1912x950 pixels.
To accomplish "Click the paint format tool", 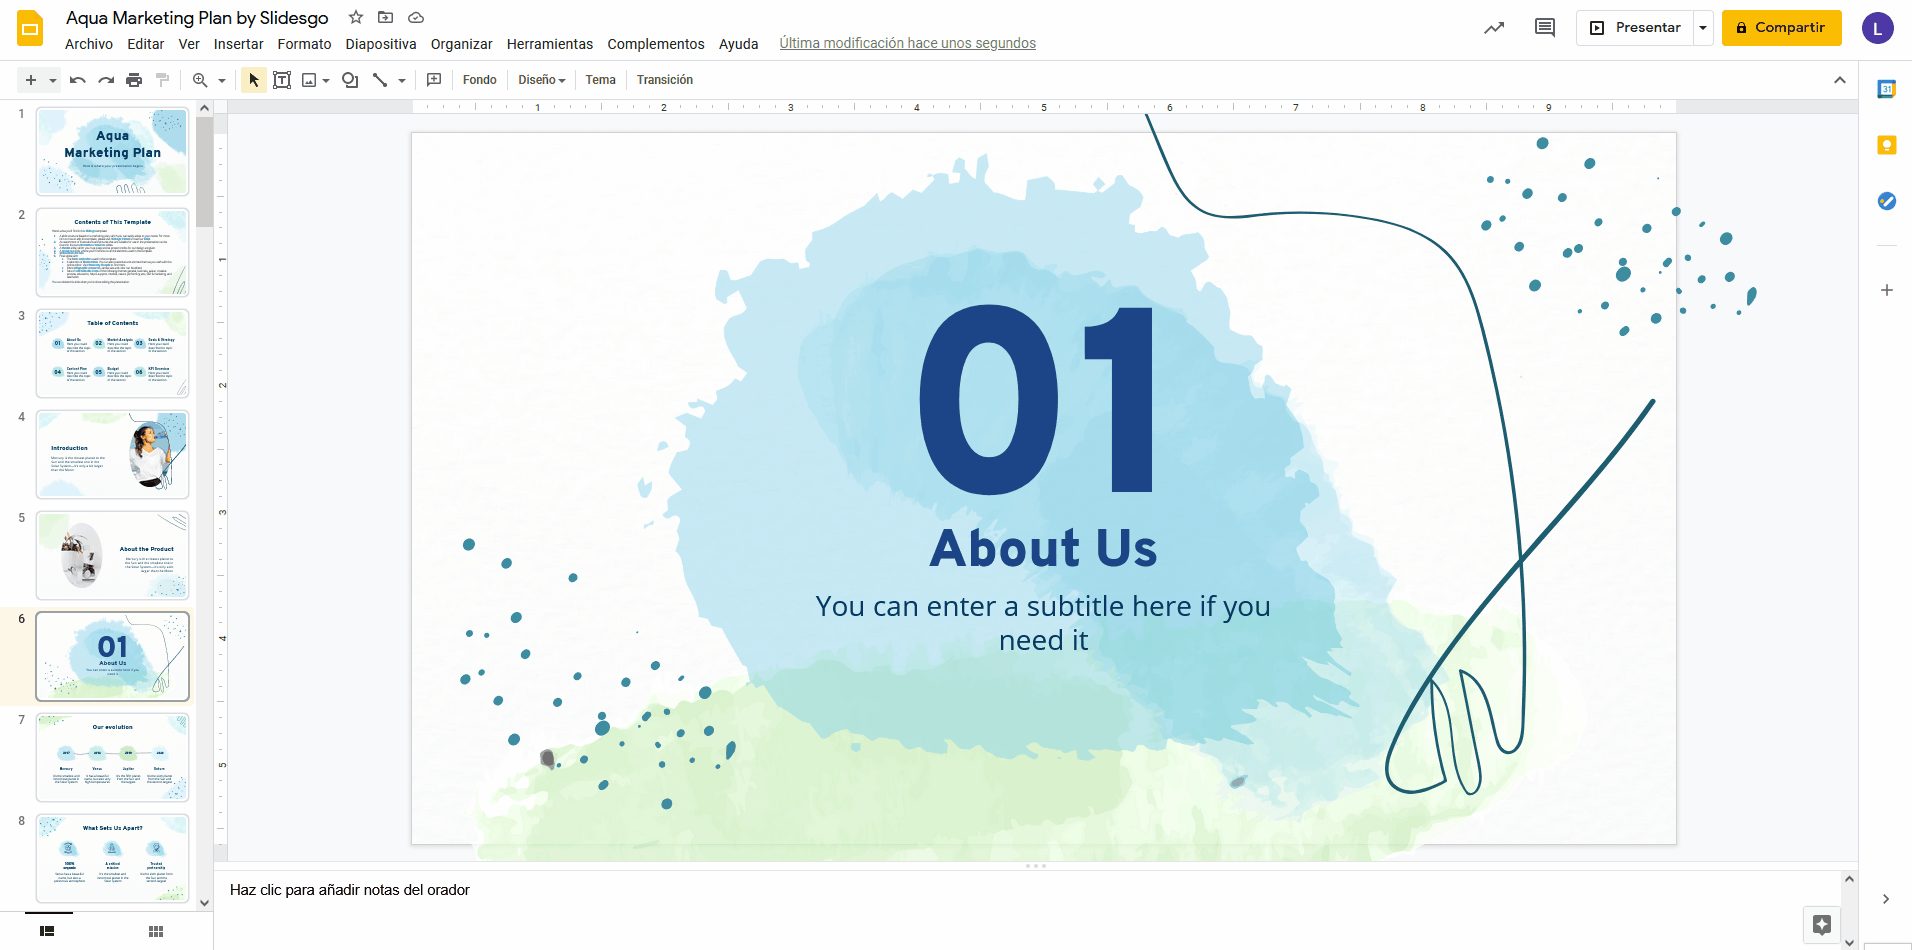I will pyautogui.click(x=162, y=80).
